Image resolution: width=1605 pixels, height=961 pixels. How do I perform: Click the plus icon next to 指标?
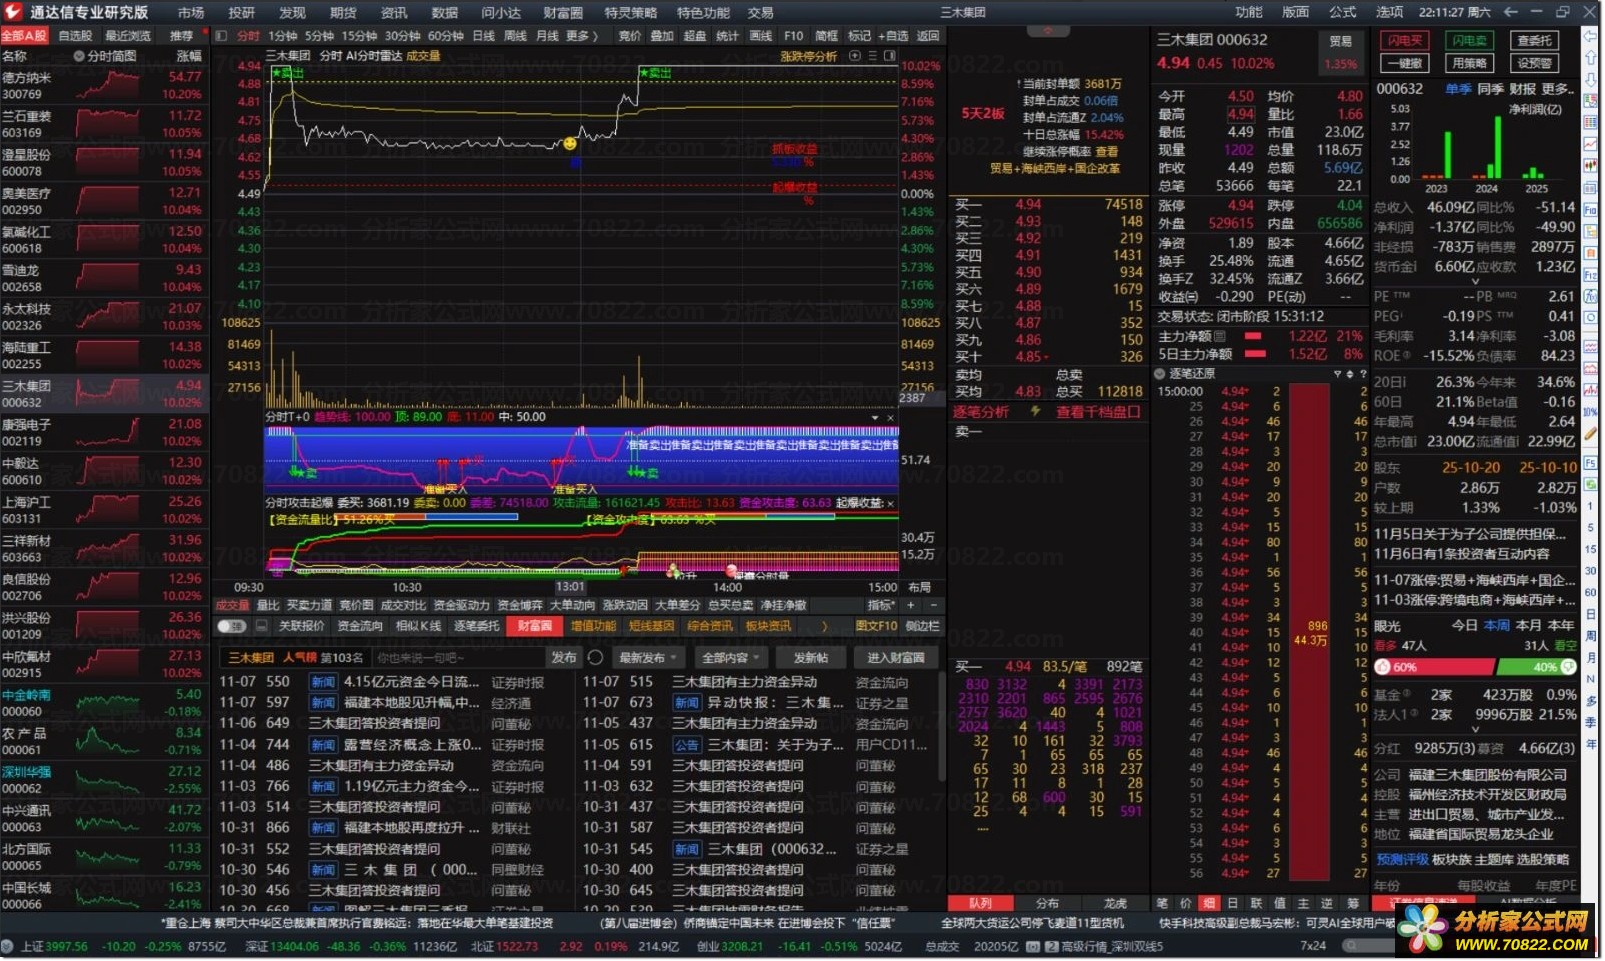[911, 605]
